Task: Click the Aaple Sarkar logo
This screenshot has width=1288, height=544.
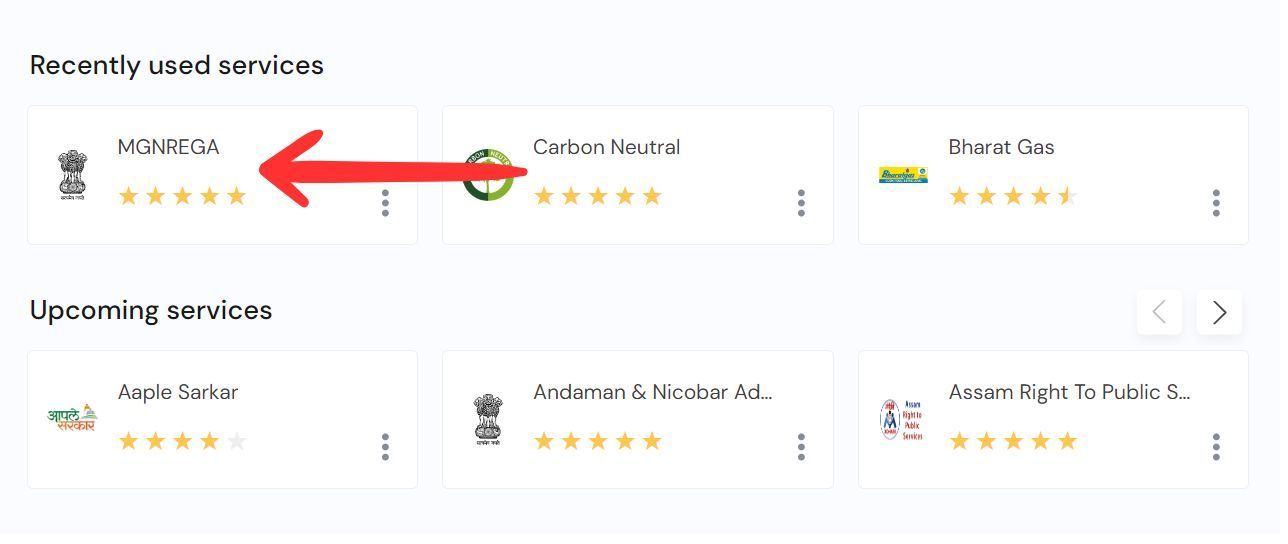Action: click(x=72, y=418)
